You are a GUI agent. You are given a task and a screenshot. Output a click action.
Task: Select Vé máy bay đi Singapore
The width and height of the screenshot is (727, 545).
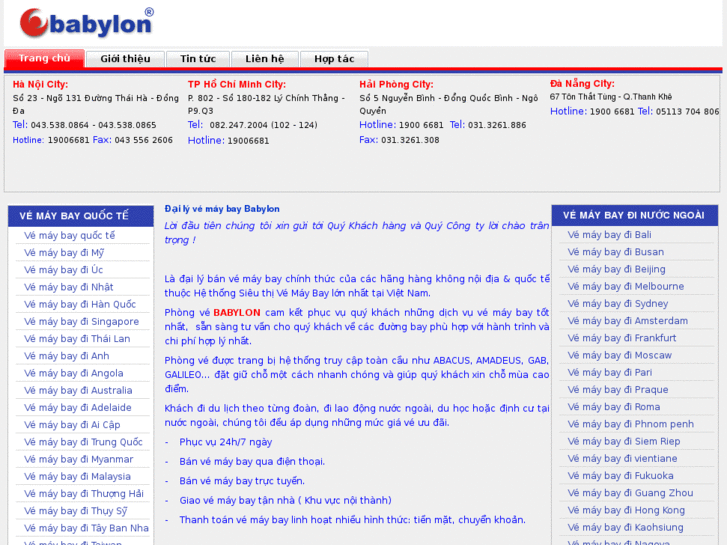pyautogui.click(x=82, y=322)
